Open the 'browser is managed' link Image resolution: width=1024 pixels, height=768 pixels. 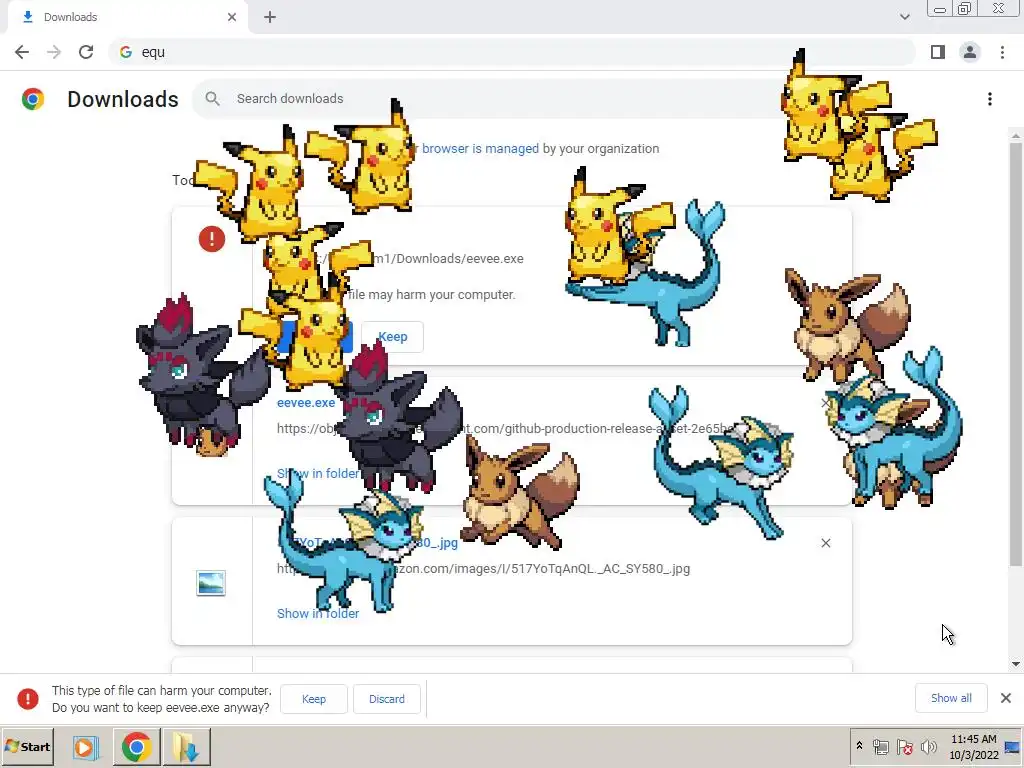[480, 148]
